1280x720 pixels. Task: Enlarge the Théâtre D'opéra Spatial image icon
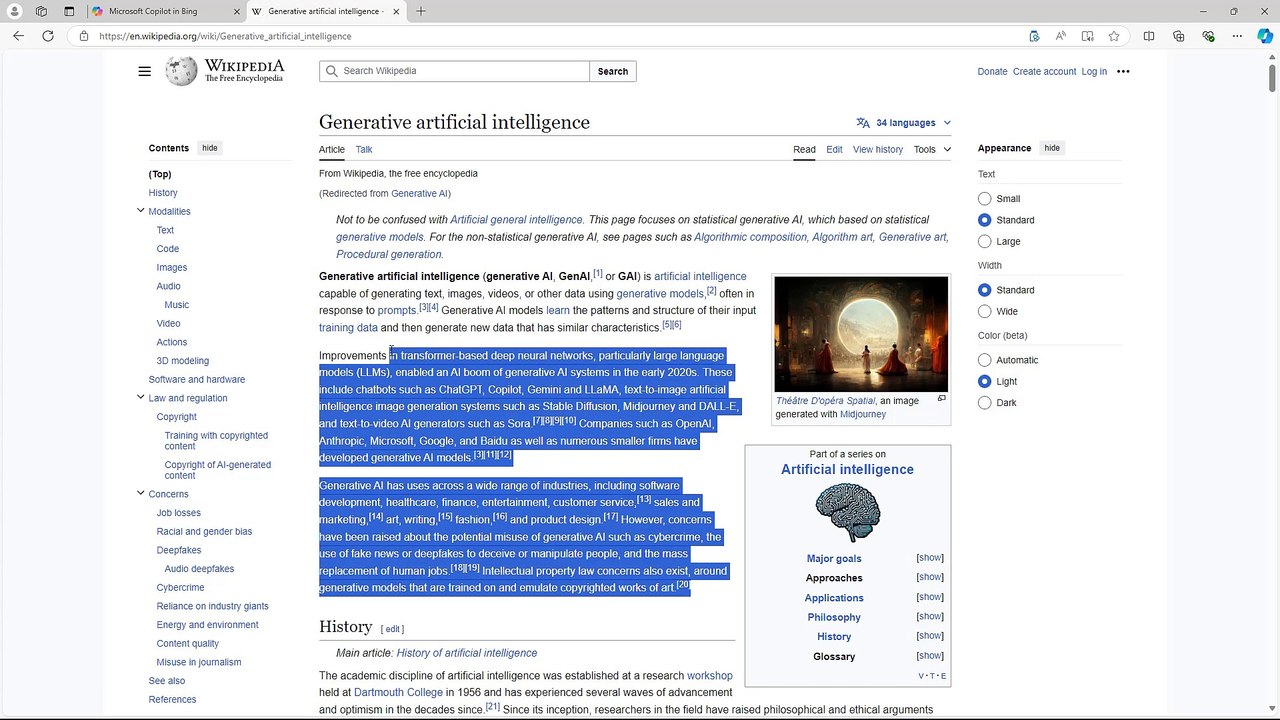(941, 399)
